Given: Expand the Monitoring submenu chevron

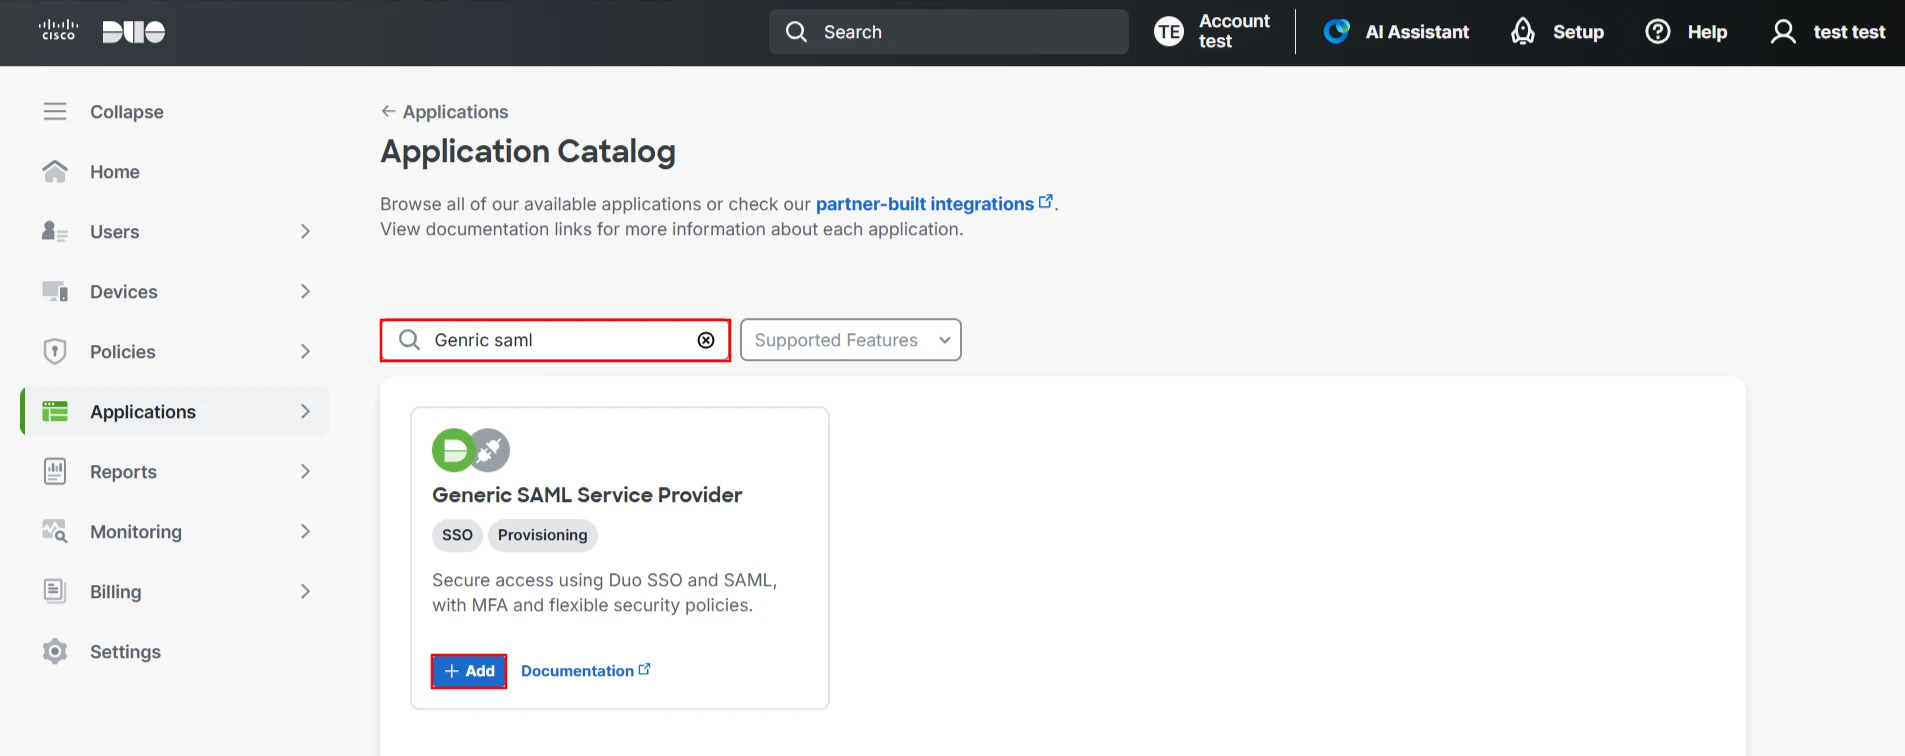Looking at the screenshot, I should 305,531.
